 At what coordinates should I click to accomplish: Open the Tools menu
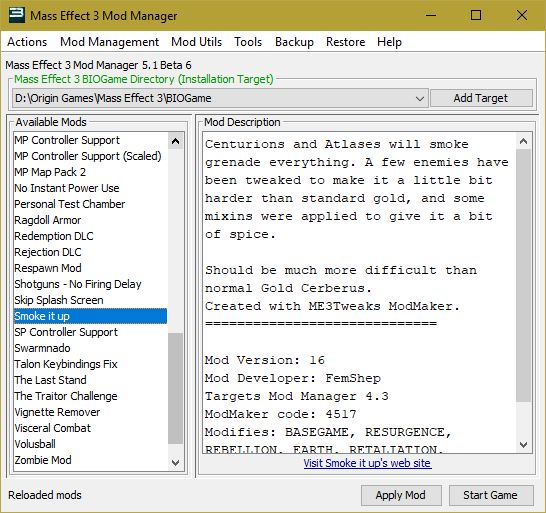tap(248, 42)
